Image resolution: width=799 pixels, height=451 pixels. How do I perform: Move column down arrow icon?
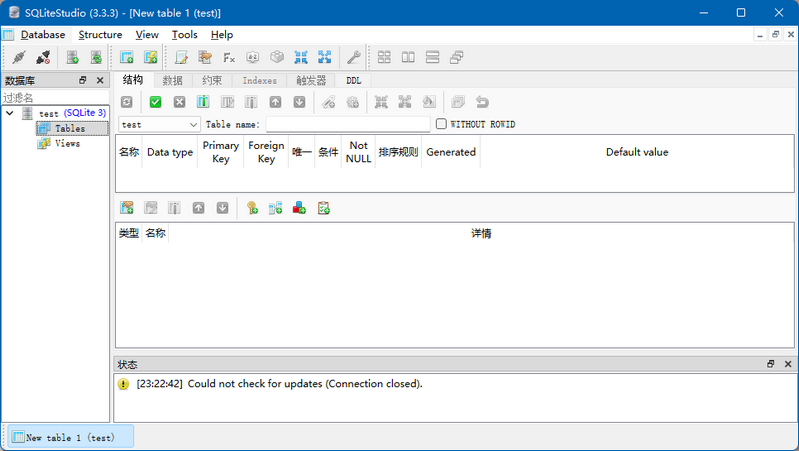pyautogui.click(x=299, y=102)
